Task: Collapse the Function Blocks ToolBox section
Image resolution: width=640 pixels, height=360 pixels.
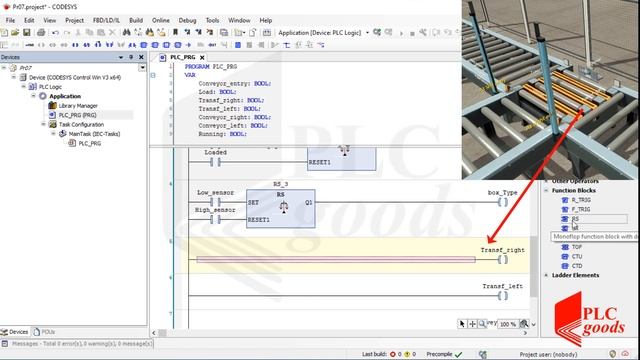Action: click(x=546, y=191)
